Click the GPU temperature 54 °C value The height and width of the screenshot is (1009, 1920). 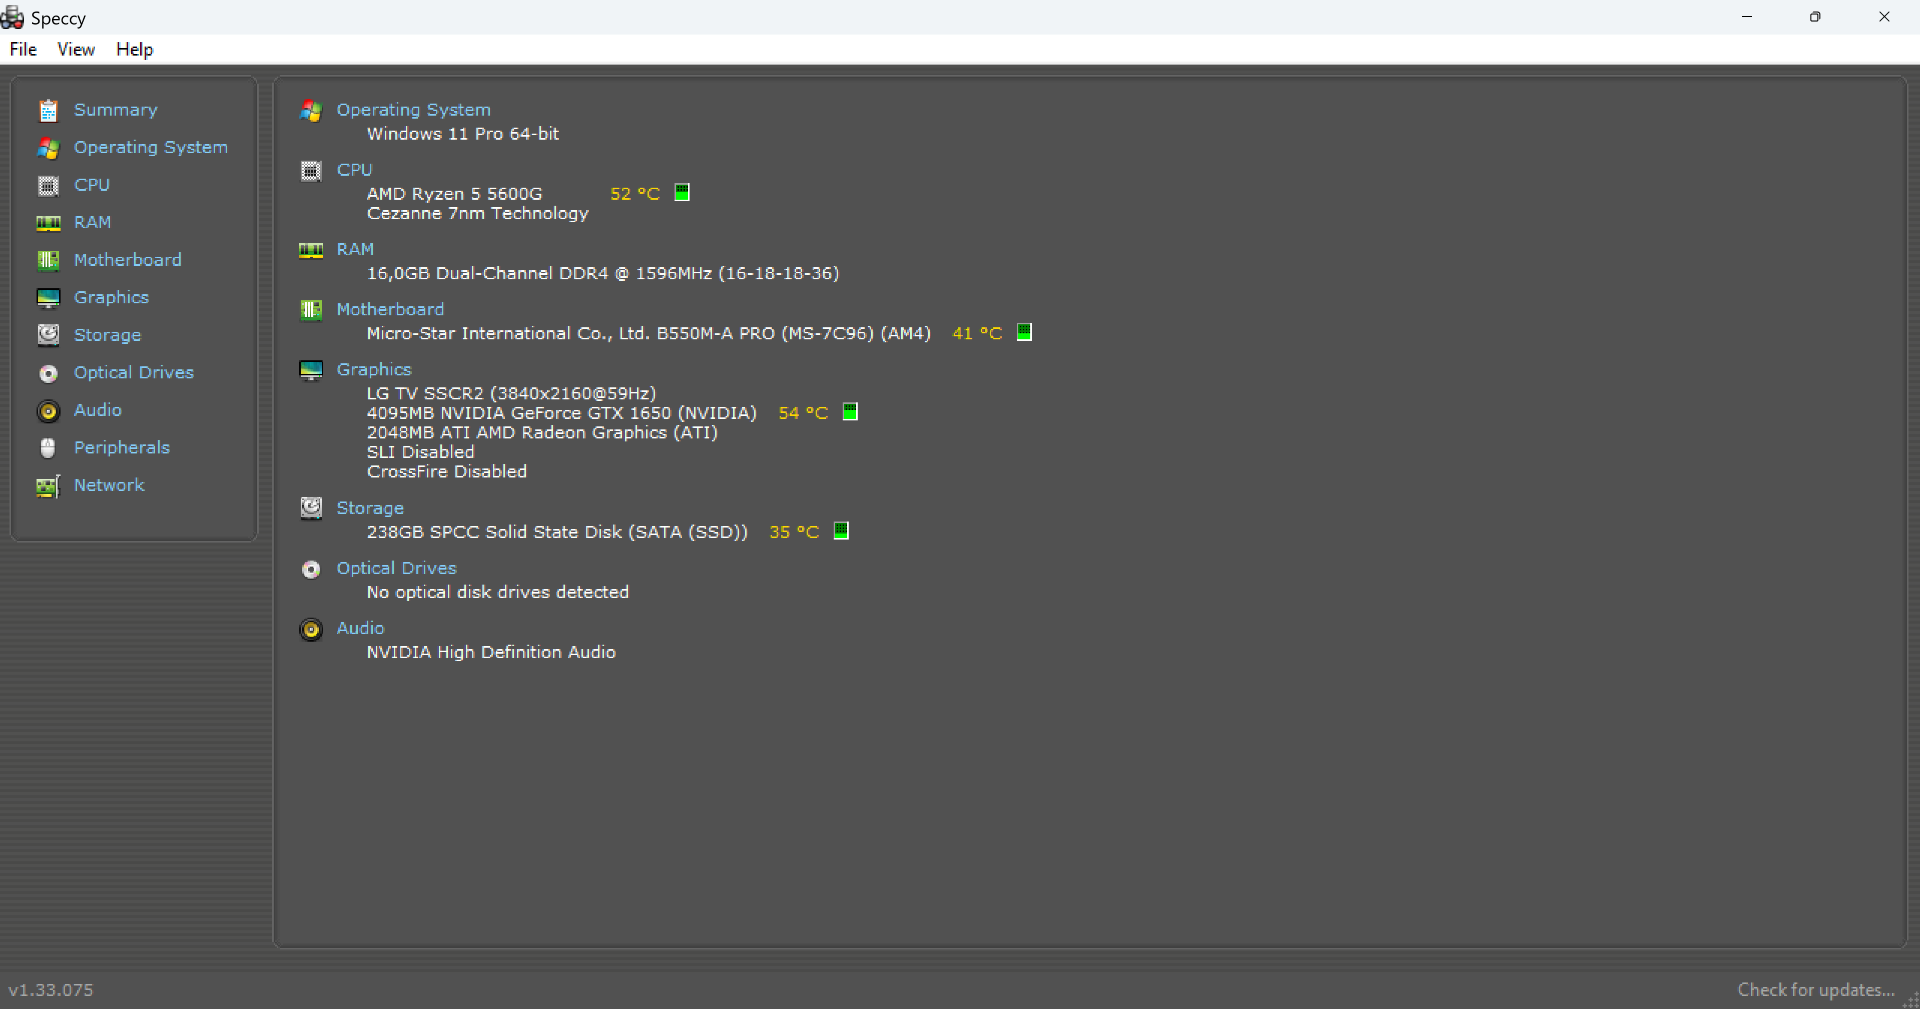point(803,413)
